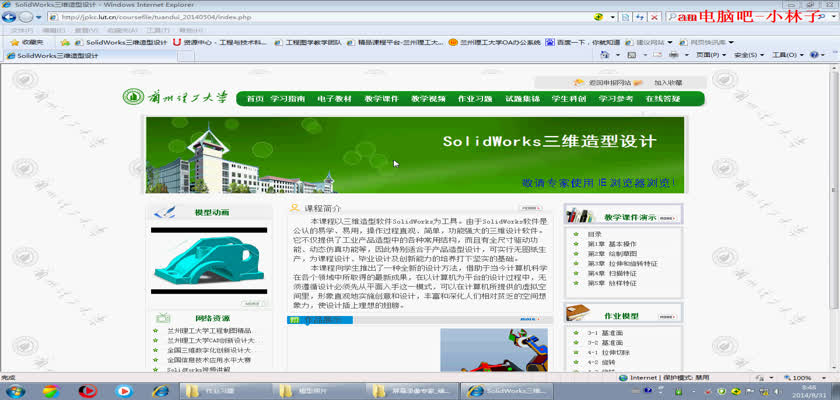
Task: Open the 4-1 homework model link
Action: tap(609, 352)
